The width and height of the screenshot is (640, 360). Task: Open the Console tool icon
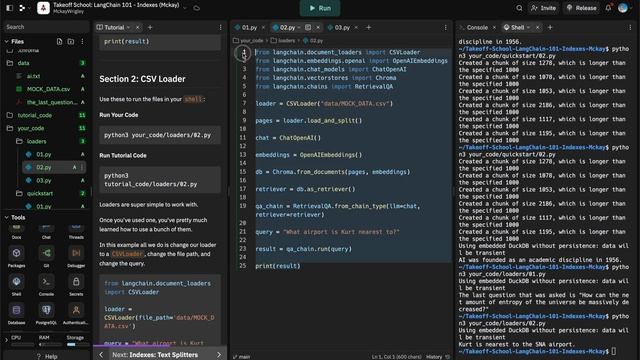[x=46, y=285]
